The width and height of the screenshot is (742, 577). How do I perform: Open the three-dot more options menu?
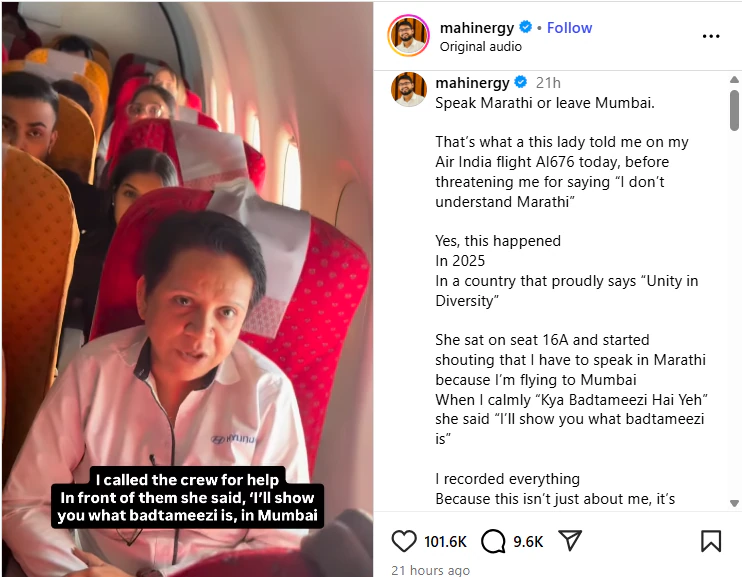point(711,36)
